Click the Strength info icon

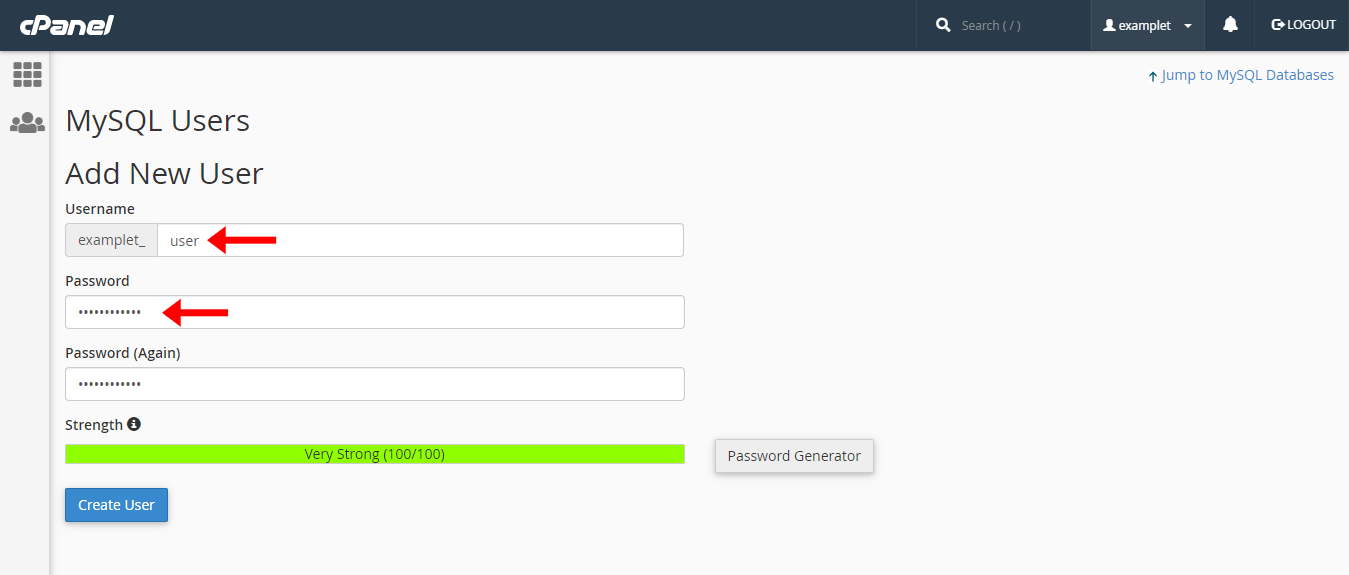[x=134, y=424]
